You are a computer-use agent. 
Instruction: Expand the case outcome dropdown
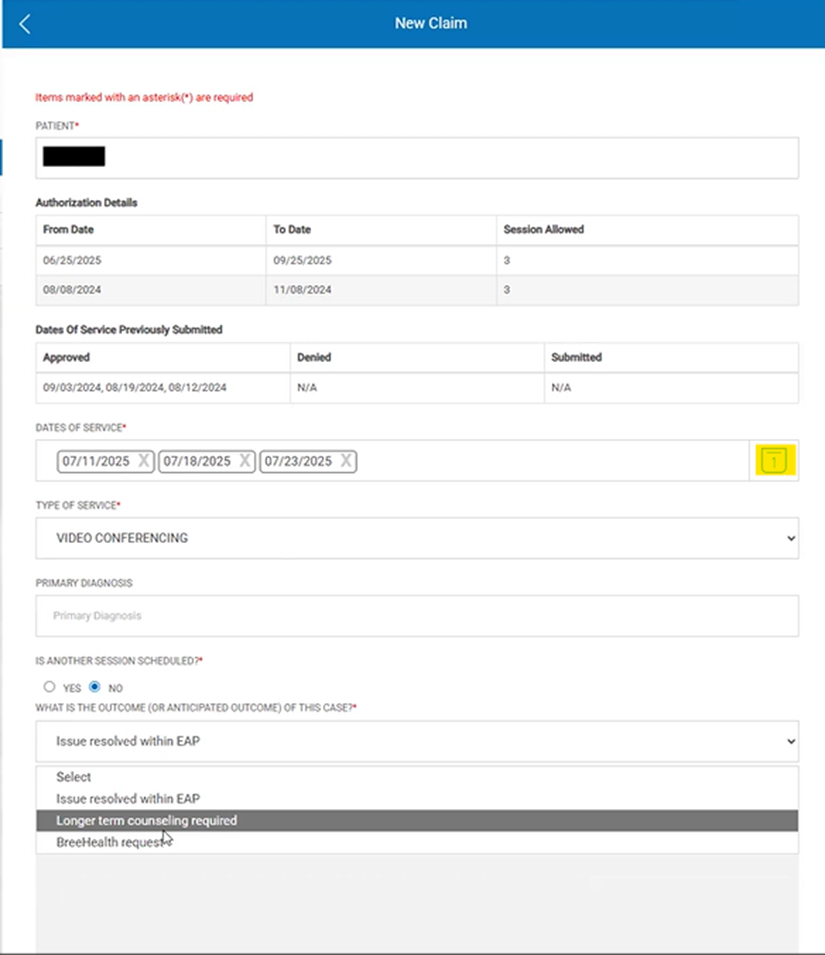[x=417, y=742]
